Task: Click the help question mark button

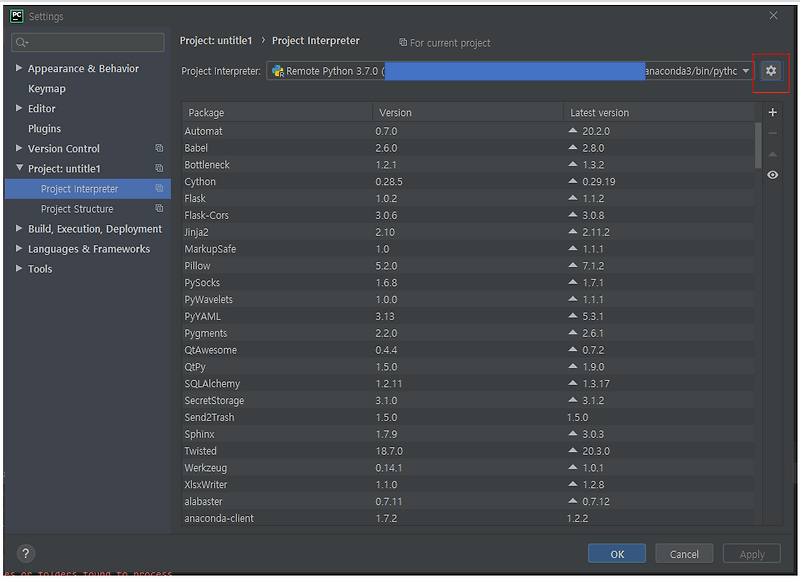Action: click(26, 554)
